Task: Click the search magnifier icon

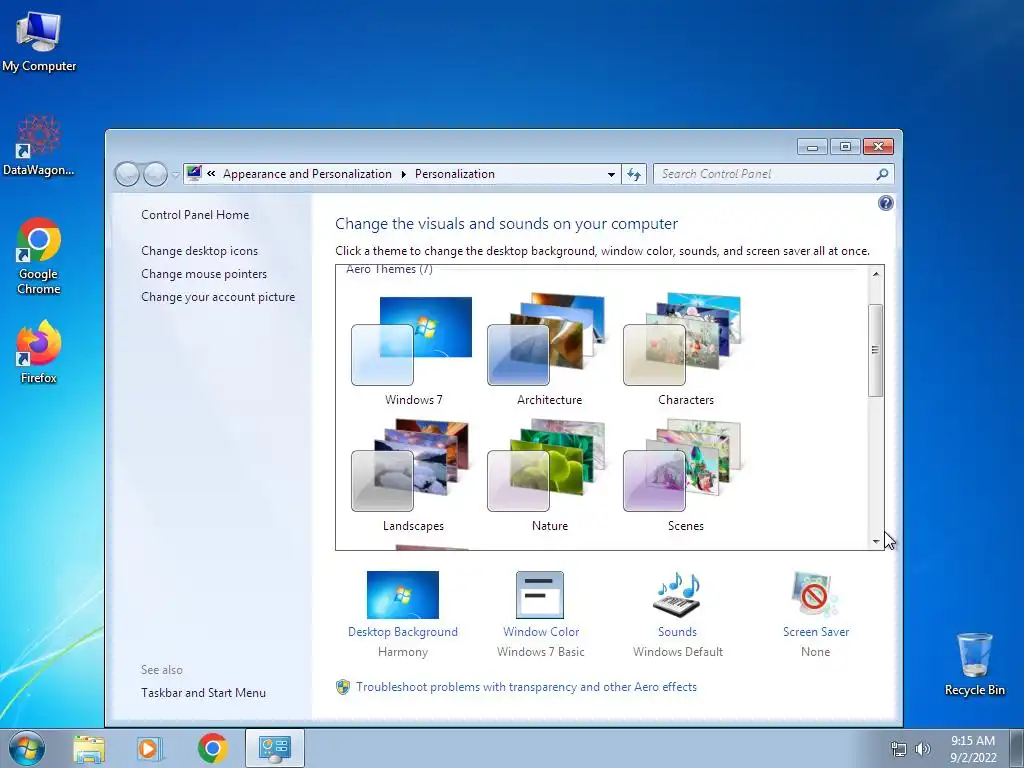Action: [882, 174]
